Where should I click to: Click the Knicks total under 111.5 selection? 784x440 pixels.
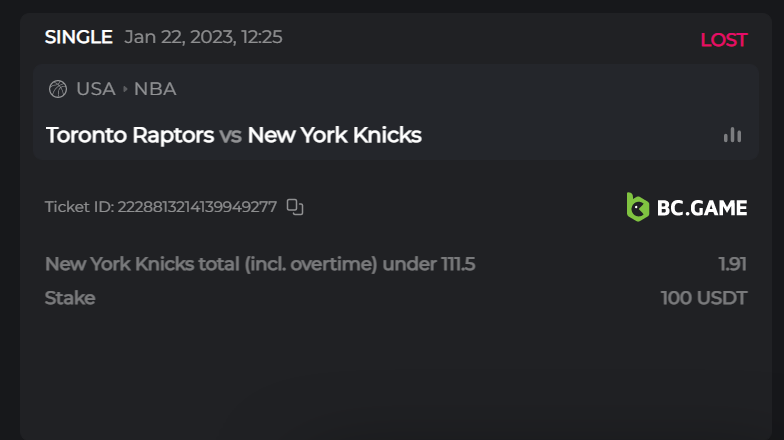(x=260, y=265)
